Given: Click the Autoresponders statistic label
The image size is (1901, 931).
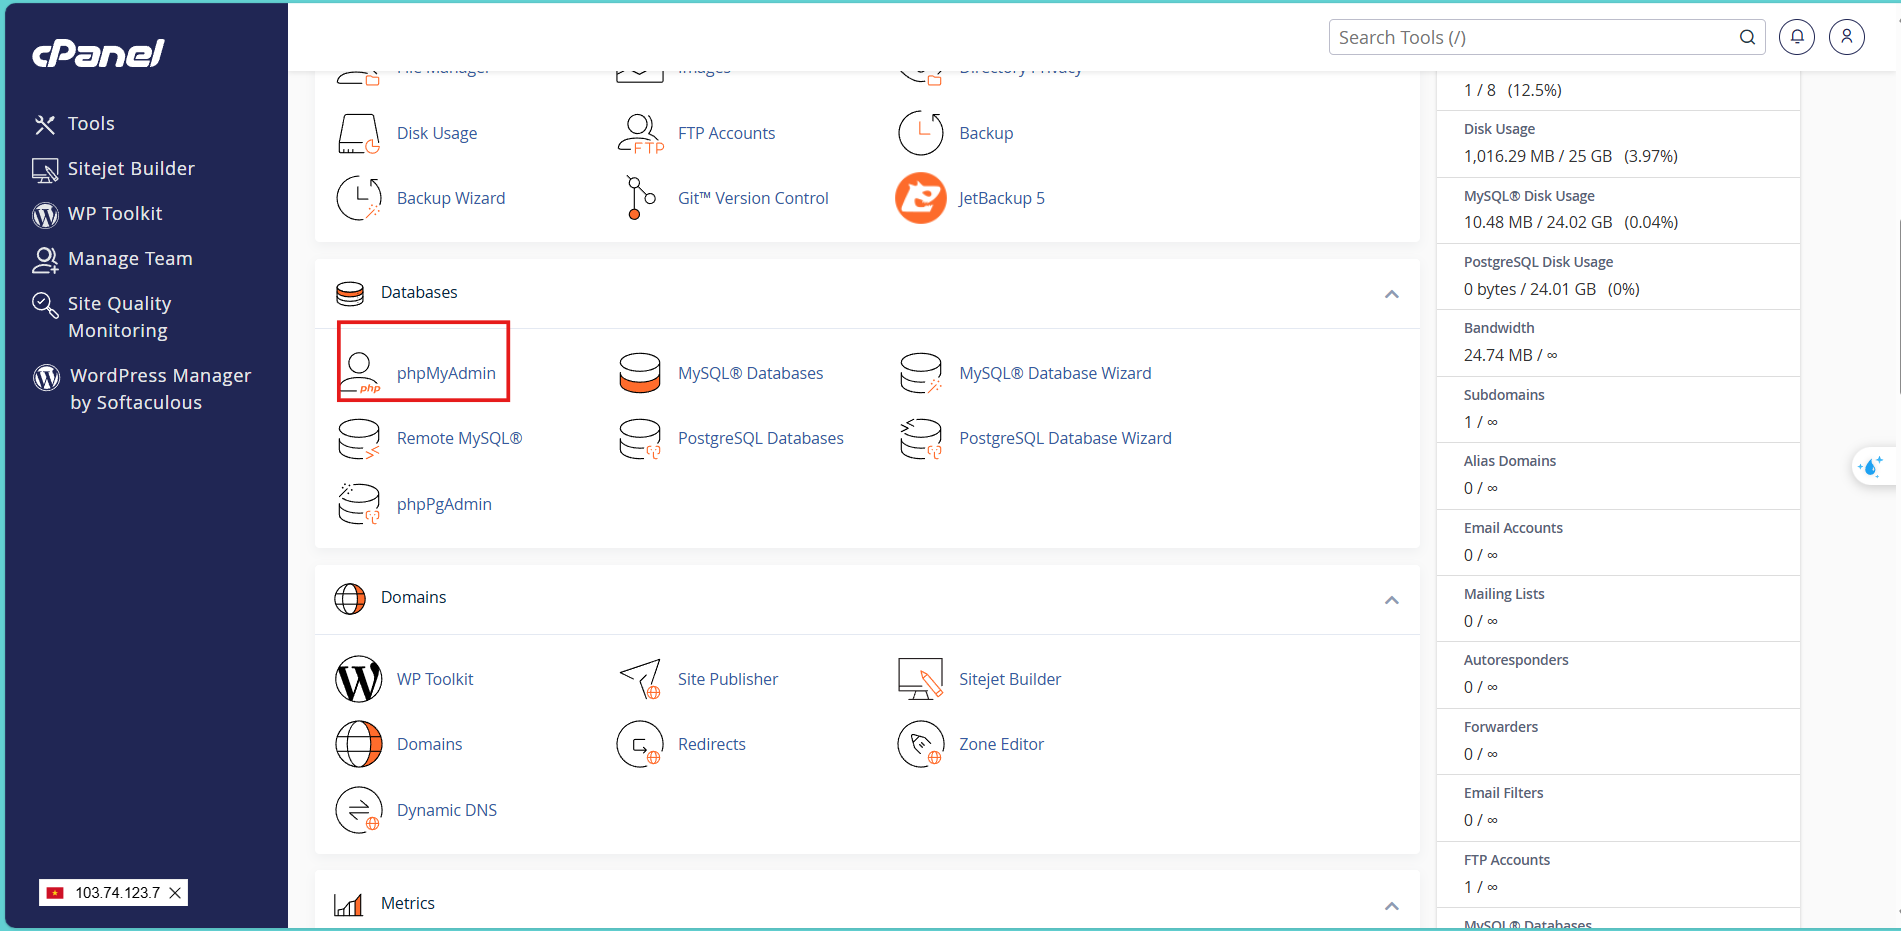Looking at the screenshot, I should 1516,660.
